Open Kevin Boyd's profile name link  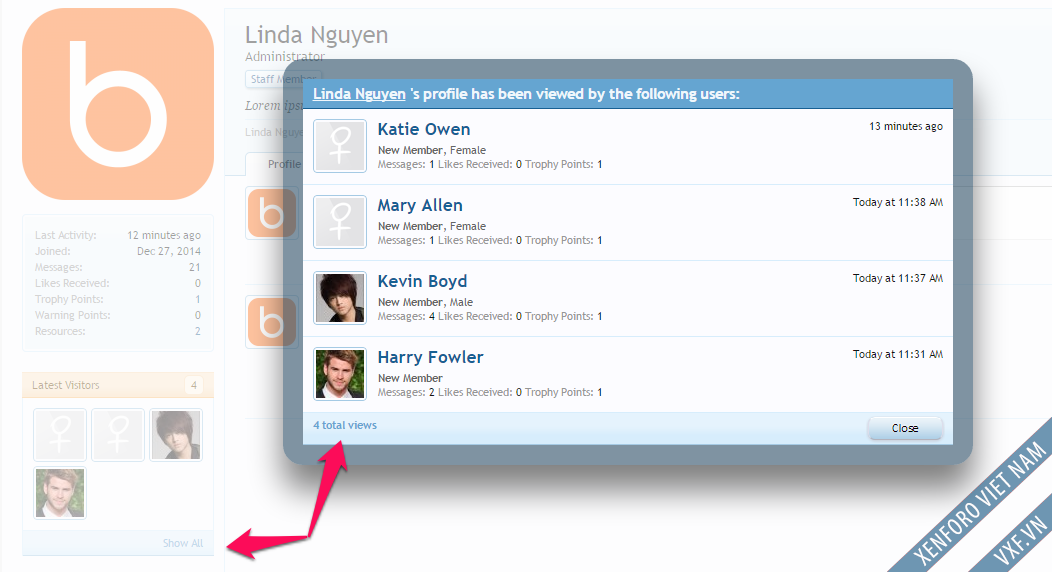[422, 281]
